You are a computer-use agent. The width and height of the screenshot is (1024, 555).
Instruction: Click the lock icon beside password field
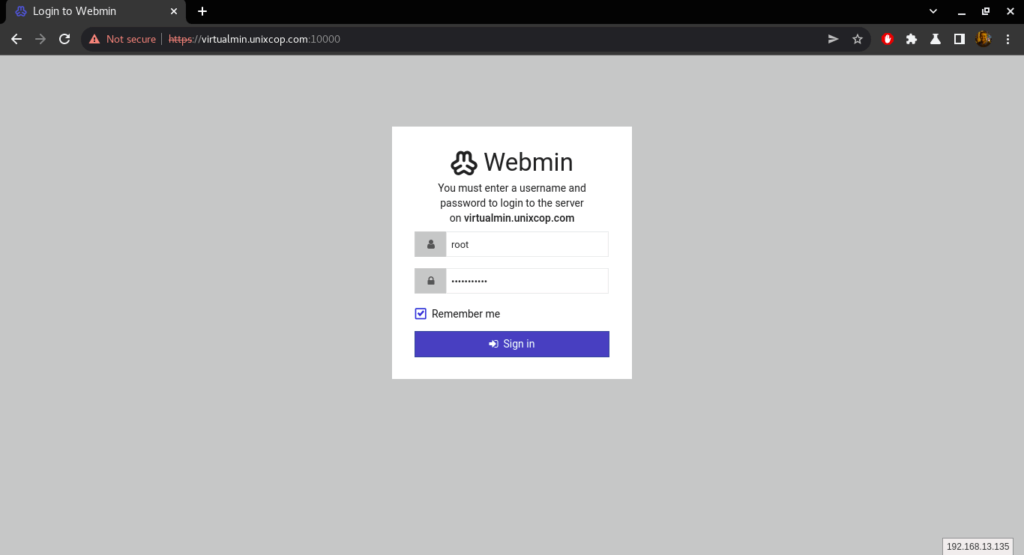pyautogui.click(x=430, y=281)
